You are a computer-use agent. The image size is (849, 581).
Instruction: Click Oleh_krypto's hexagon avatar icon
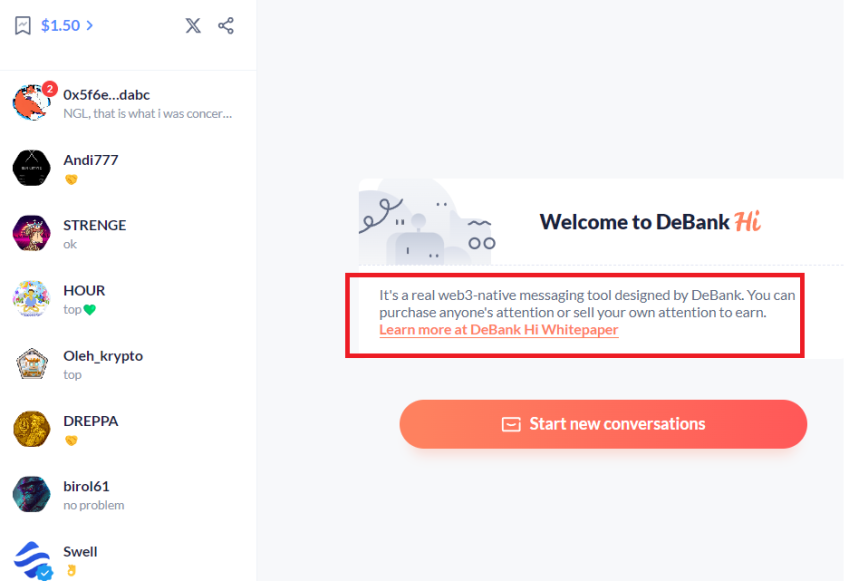[31, 363]
